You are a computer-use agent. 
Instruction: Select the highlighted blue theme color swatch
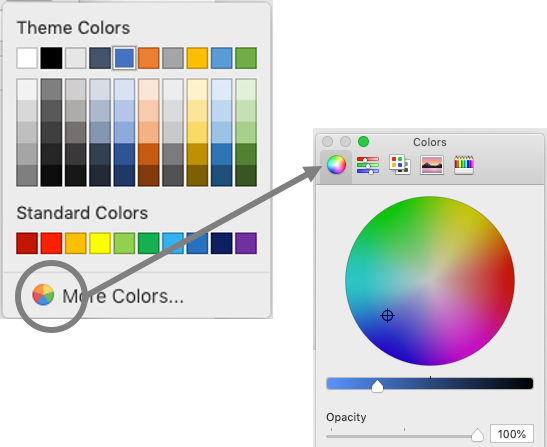[124, 58]
